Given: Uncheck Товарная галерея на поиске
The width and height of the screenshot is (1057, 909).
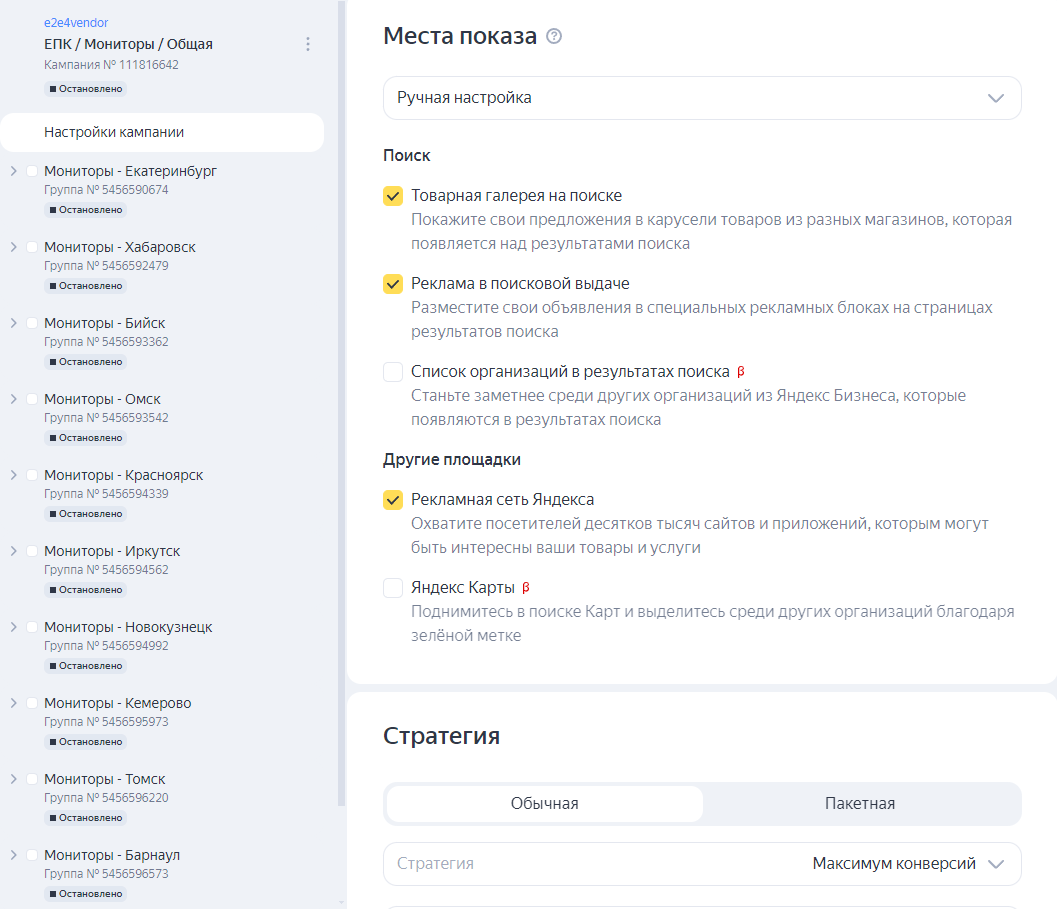Looking at the screenshot, I should (x=393, y=196).
